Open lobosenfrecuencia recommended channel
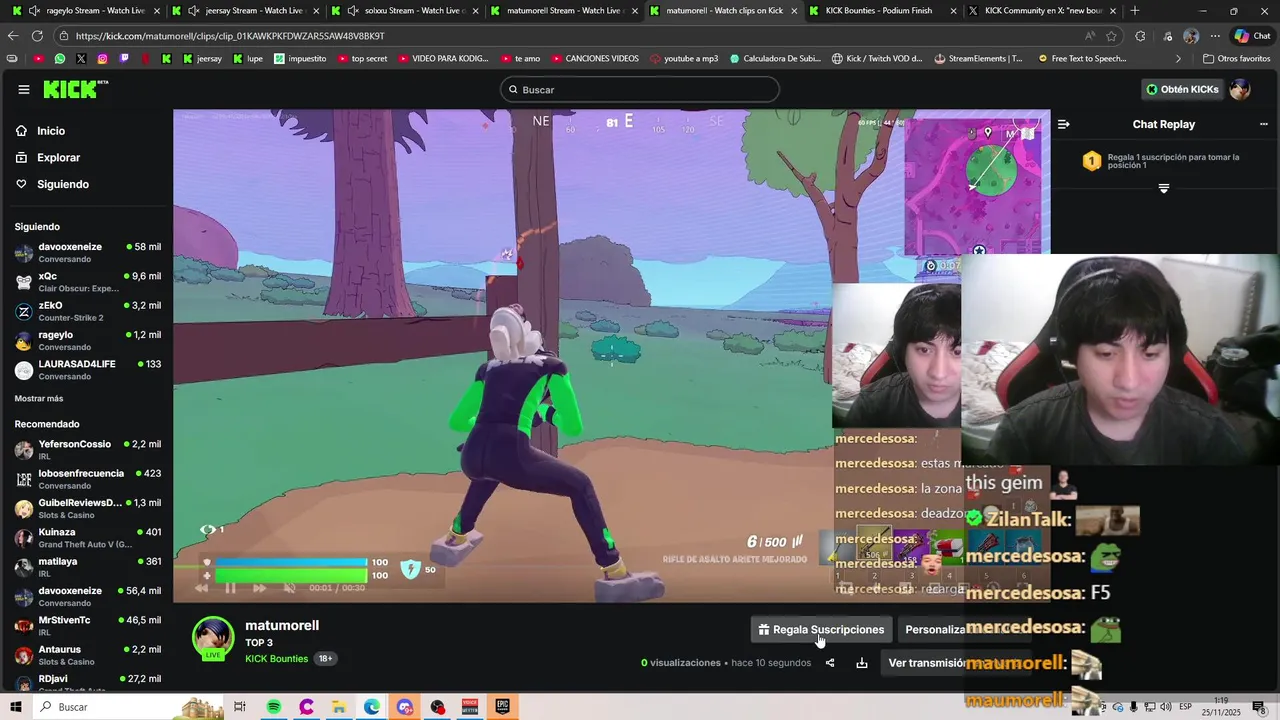Image resolution: width=1280 pixels, height=720 pixels. pyautogui.click(x=87, y=479)
